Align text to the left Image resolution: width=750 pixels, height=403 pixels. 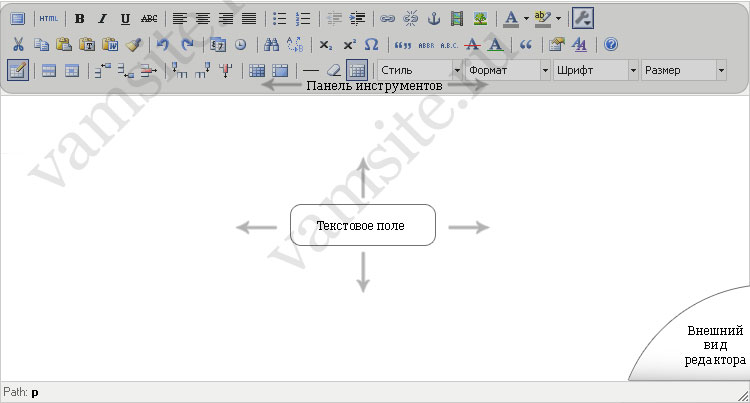pos(179,19)
